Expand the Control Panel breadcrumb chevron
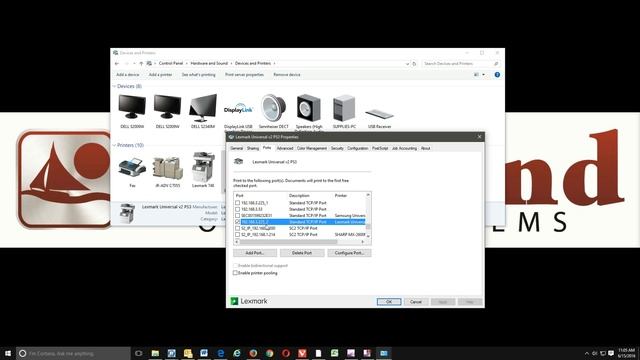Viewport: 640px width, 360px height. 187,64
